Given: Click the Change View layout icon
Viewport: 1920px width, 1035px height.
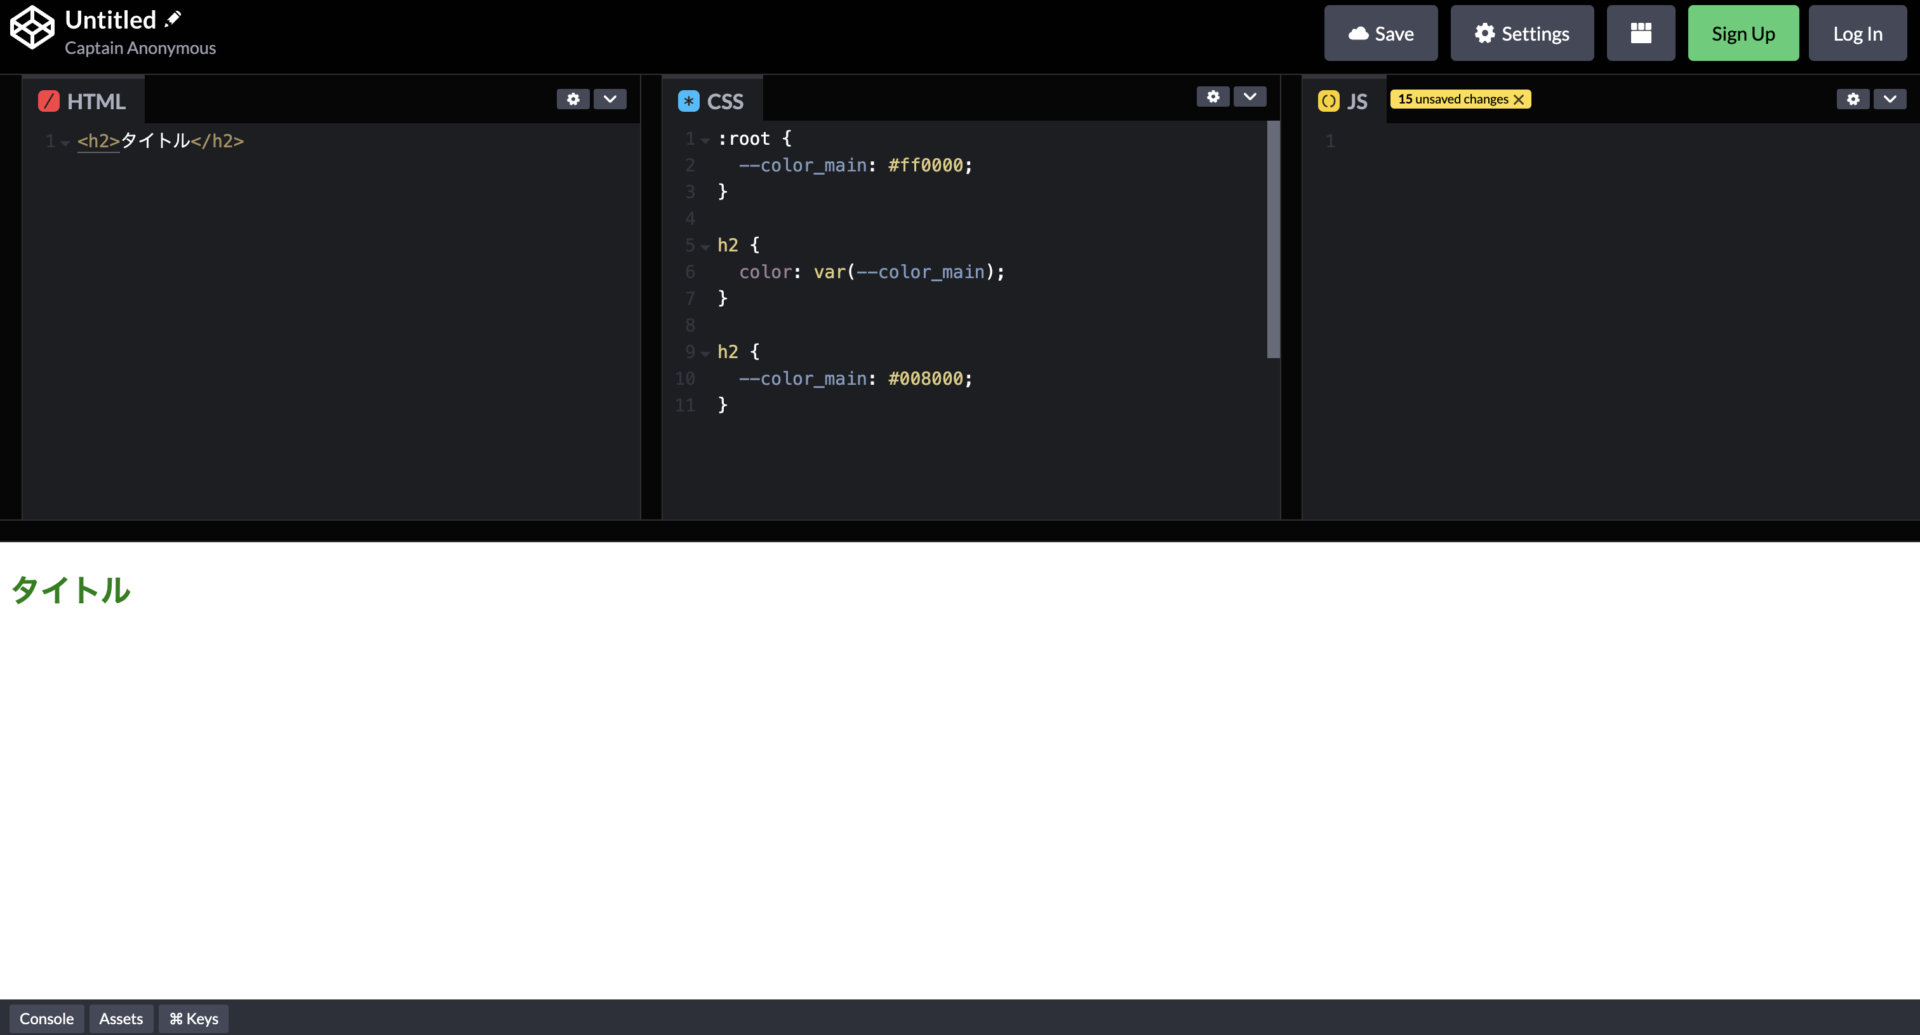Looking at the screenshot, I should click(x=1640, y=33).
